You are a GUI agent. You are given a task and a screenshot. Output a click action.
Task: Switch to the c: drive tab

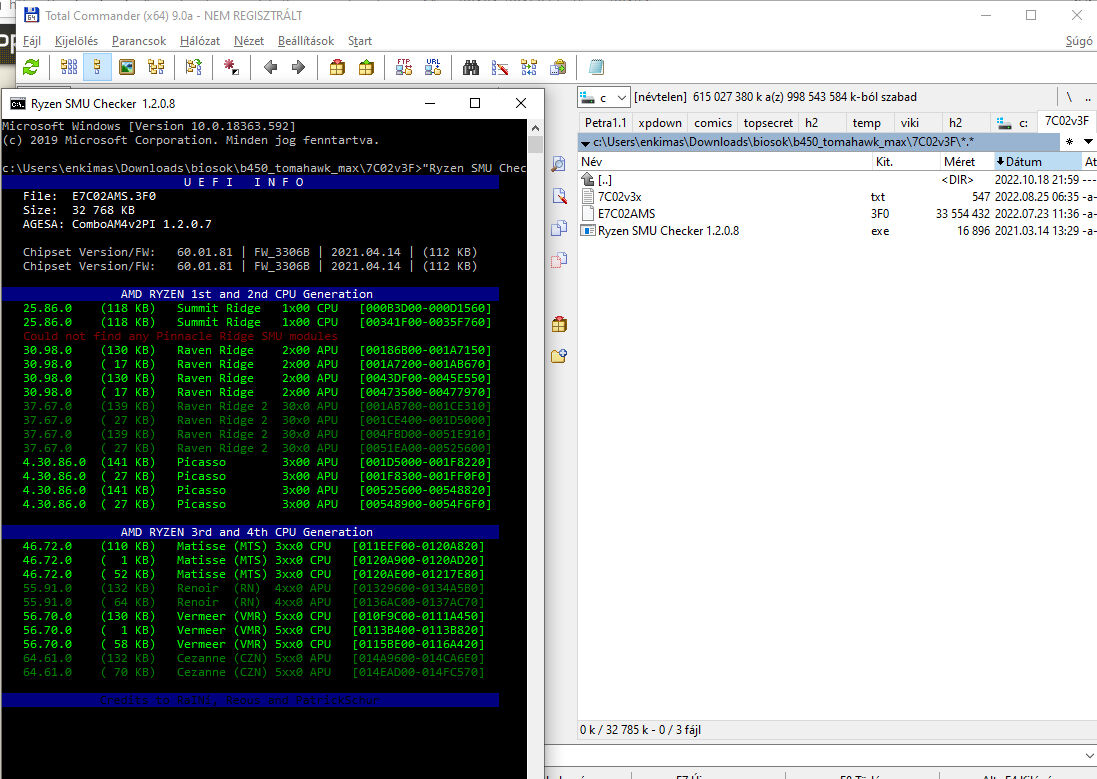[x=1013, y=122]
